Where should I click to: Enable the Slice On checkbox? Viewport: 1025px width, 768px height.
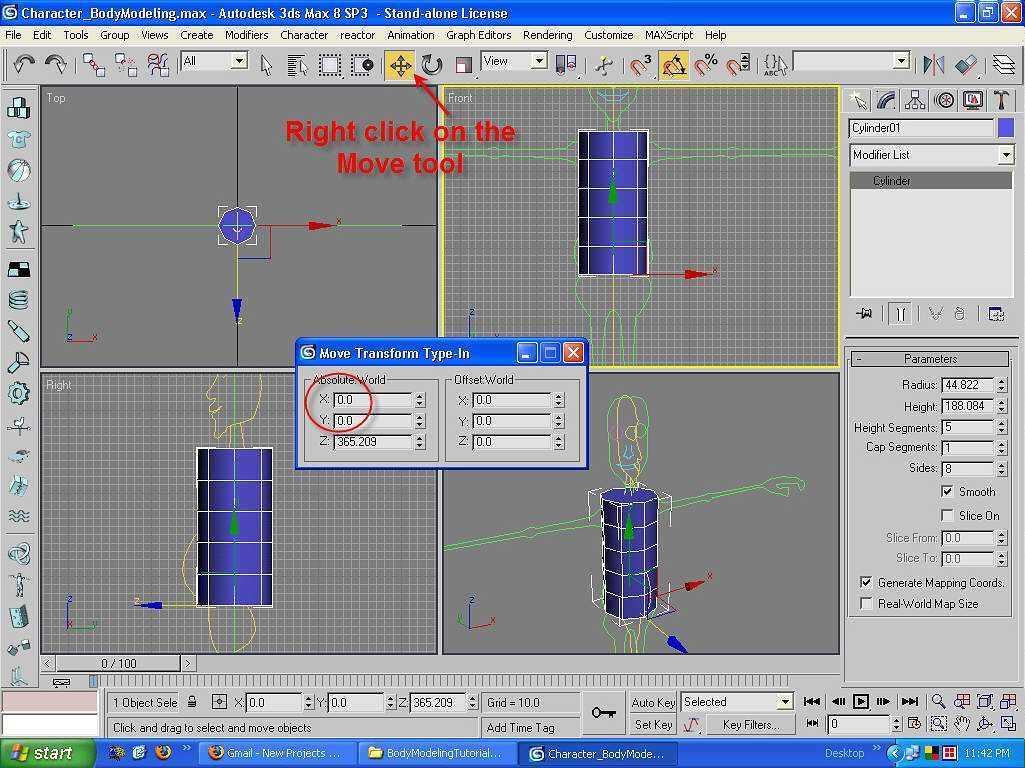tap(947, 516)
